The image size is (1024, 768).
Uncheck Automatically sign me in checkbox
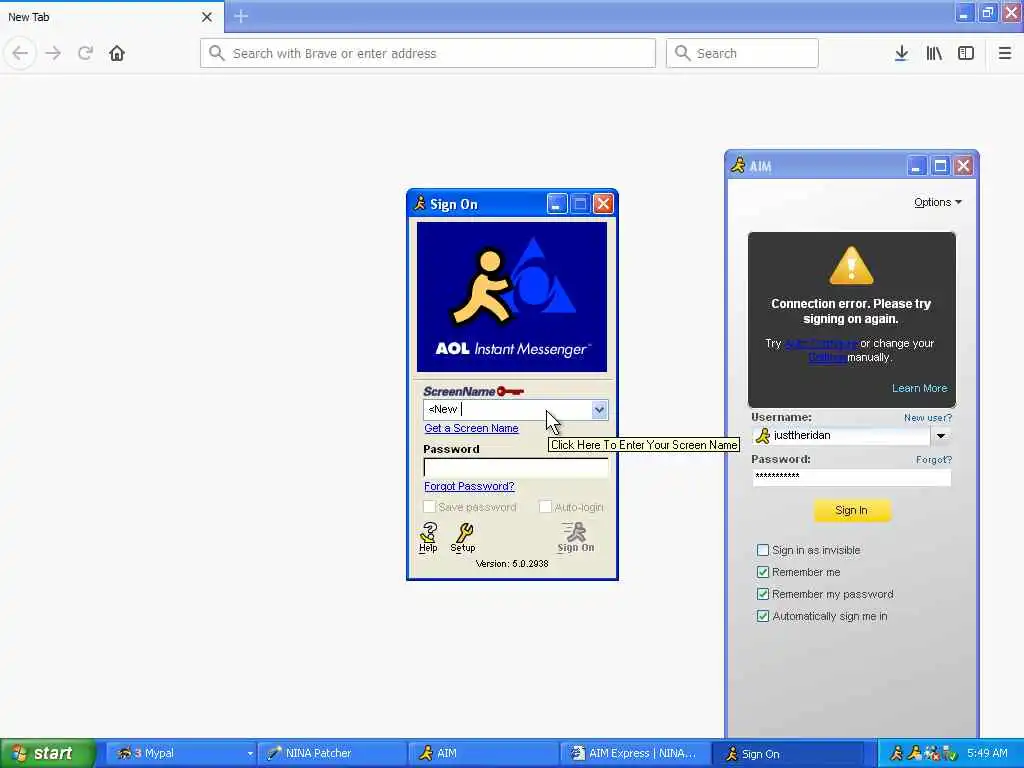pyautogui.click(x=762, y=616)
